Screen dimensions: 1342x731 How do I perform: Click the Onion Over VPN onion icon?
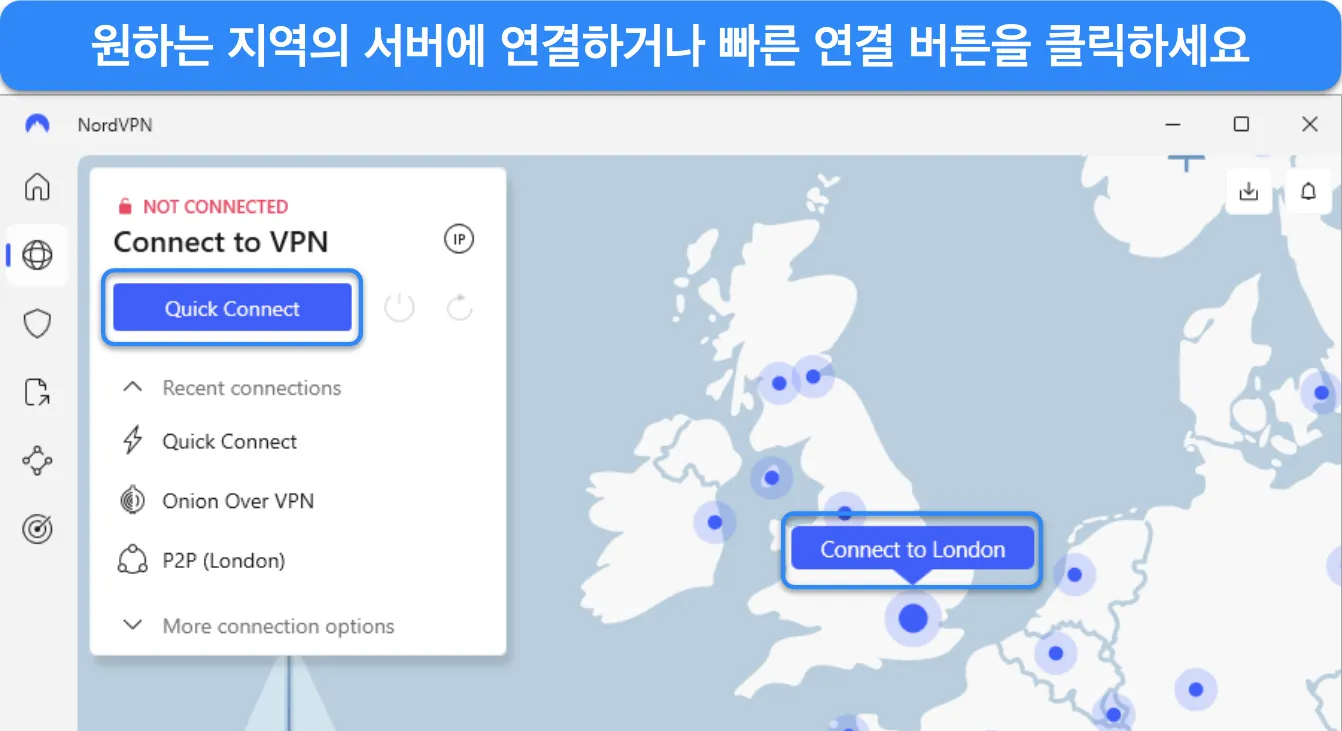point(132,500)
